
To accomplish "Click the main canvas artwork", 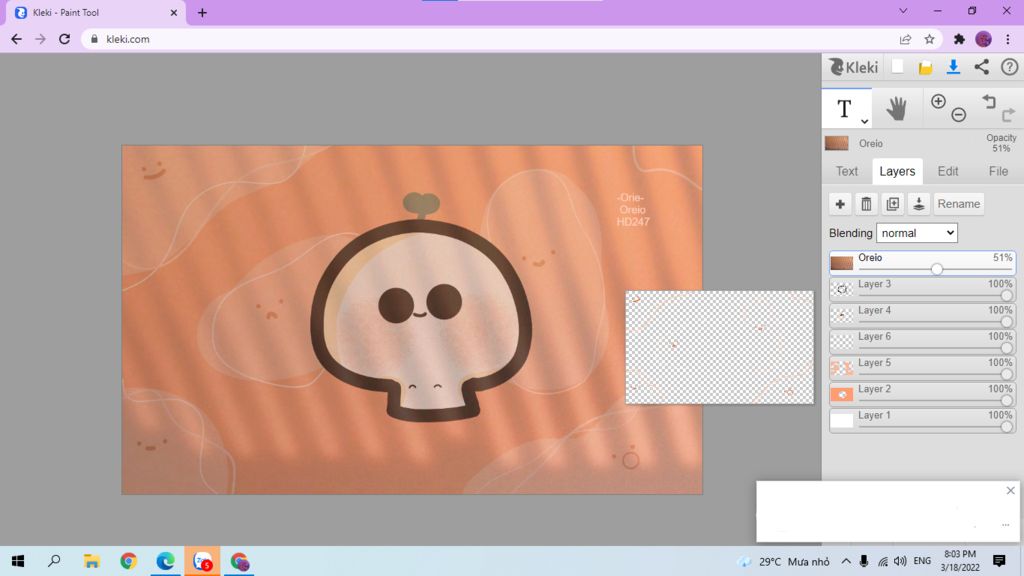I will click(412, 319).
